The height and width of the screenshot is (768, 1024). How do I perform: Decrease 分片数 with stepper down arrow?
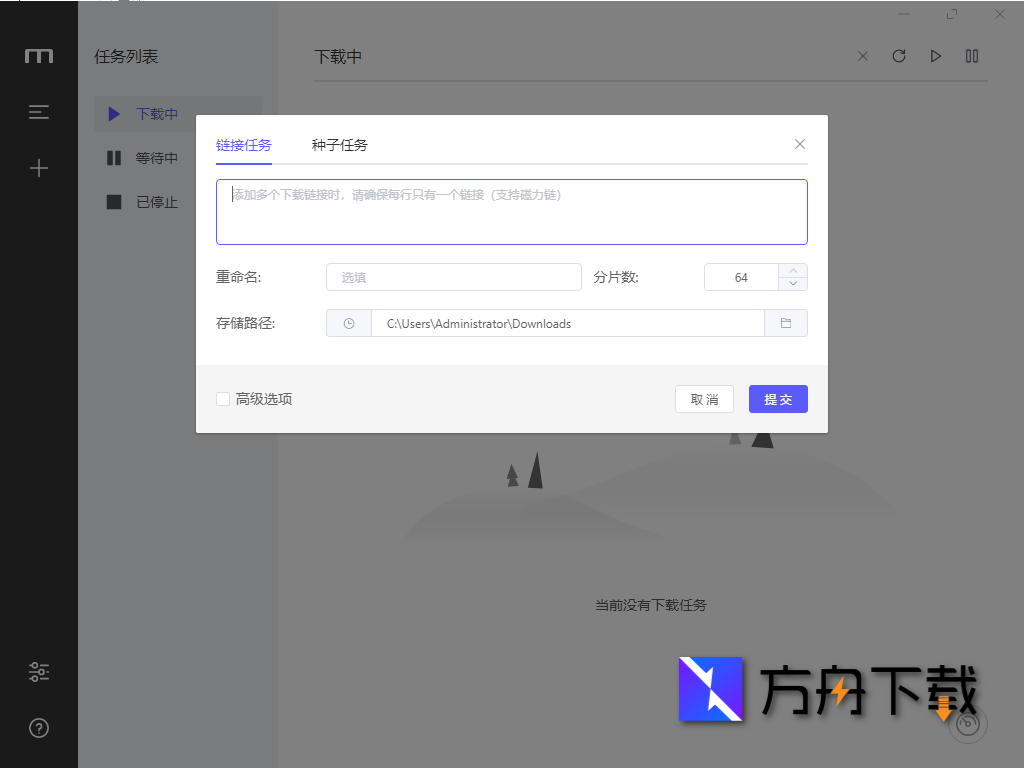point(793,282)
